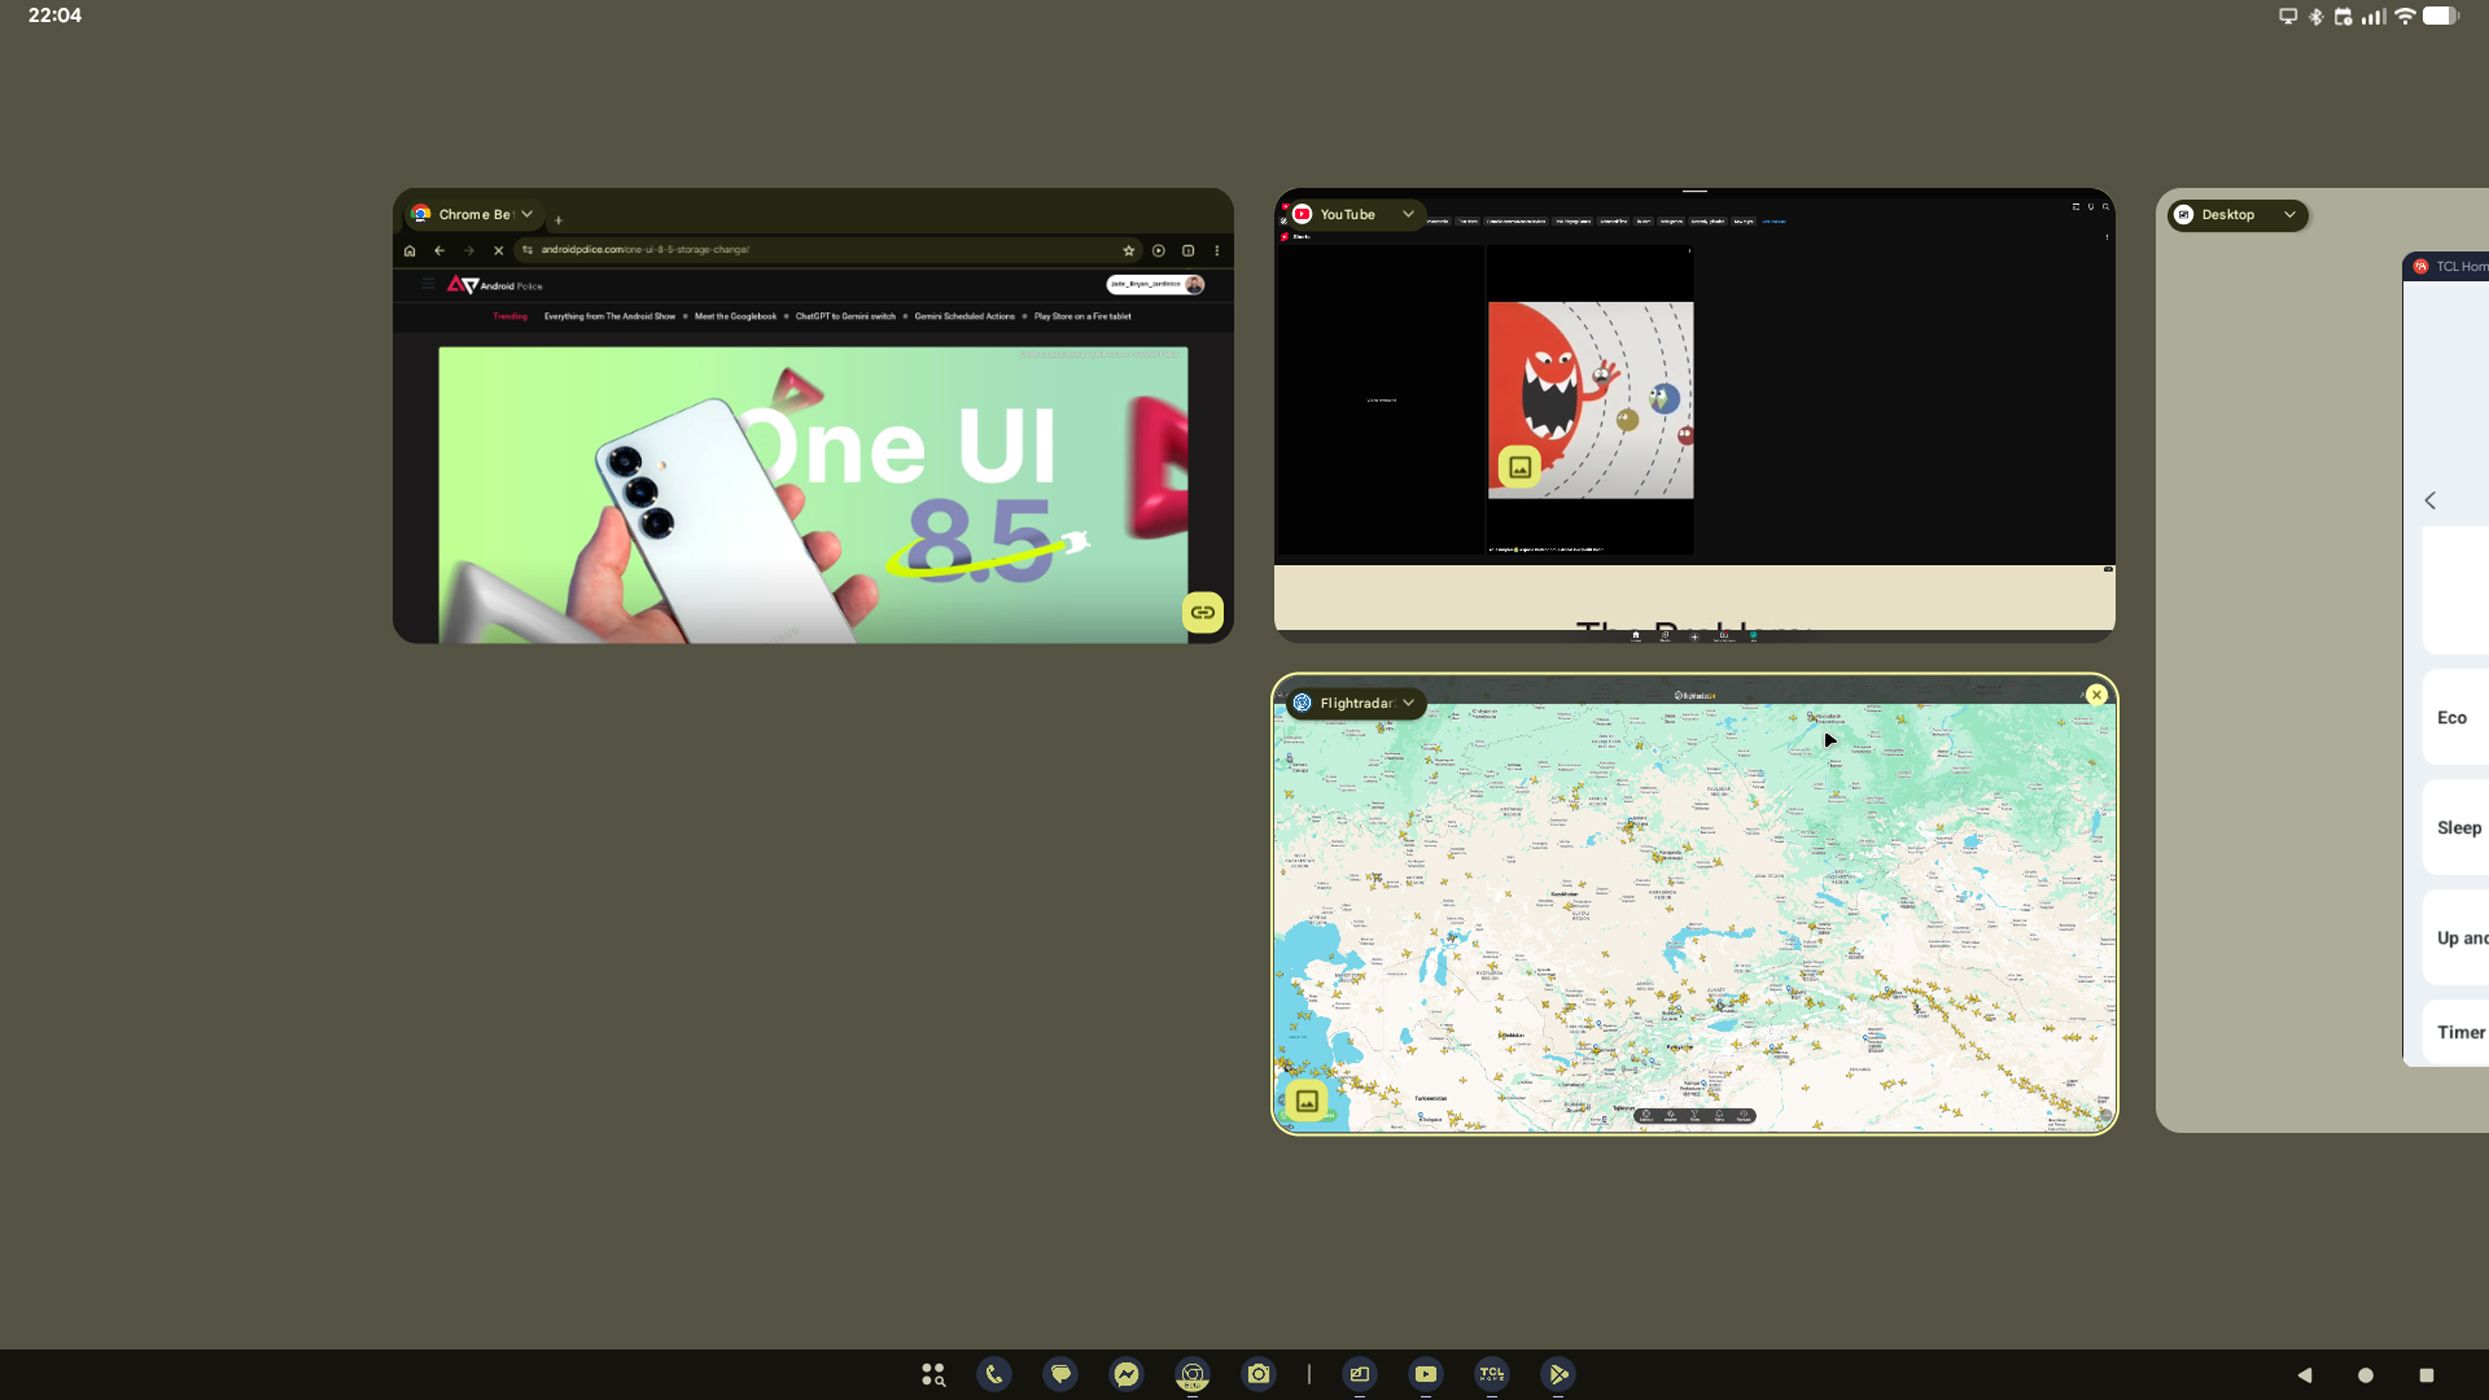Open TCL Home from the taskbar
The width and height of the screenshot is (2489, 1400).
[1491, 1374]
